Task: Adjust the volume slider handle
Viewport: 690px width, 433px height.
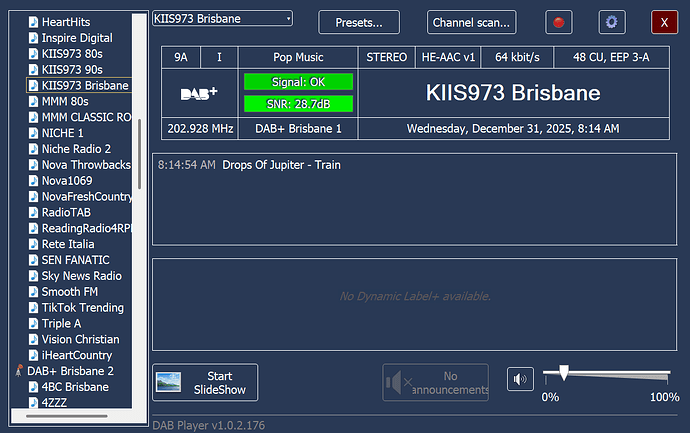Action: click(564, 372)
